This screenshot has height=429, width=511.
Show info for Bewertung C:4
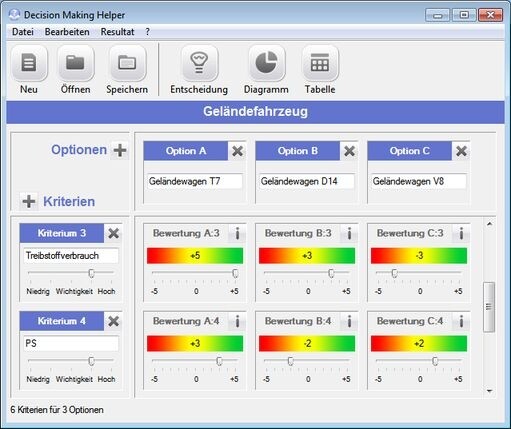461,321
